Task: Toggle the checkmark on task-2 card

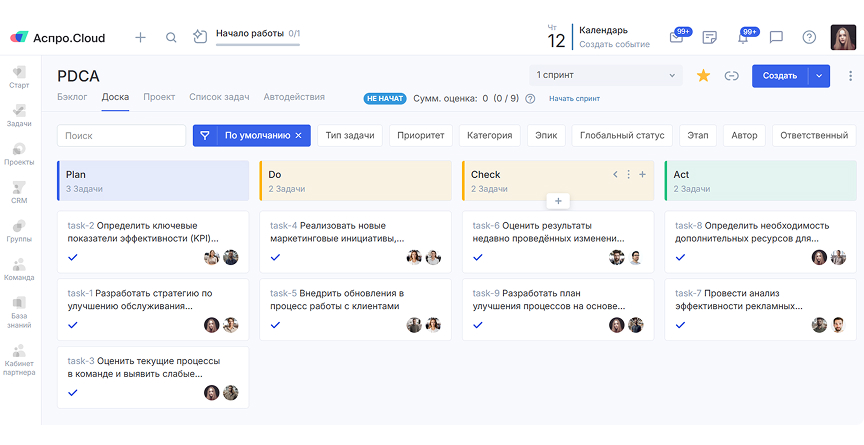Action: 73,257
